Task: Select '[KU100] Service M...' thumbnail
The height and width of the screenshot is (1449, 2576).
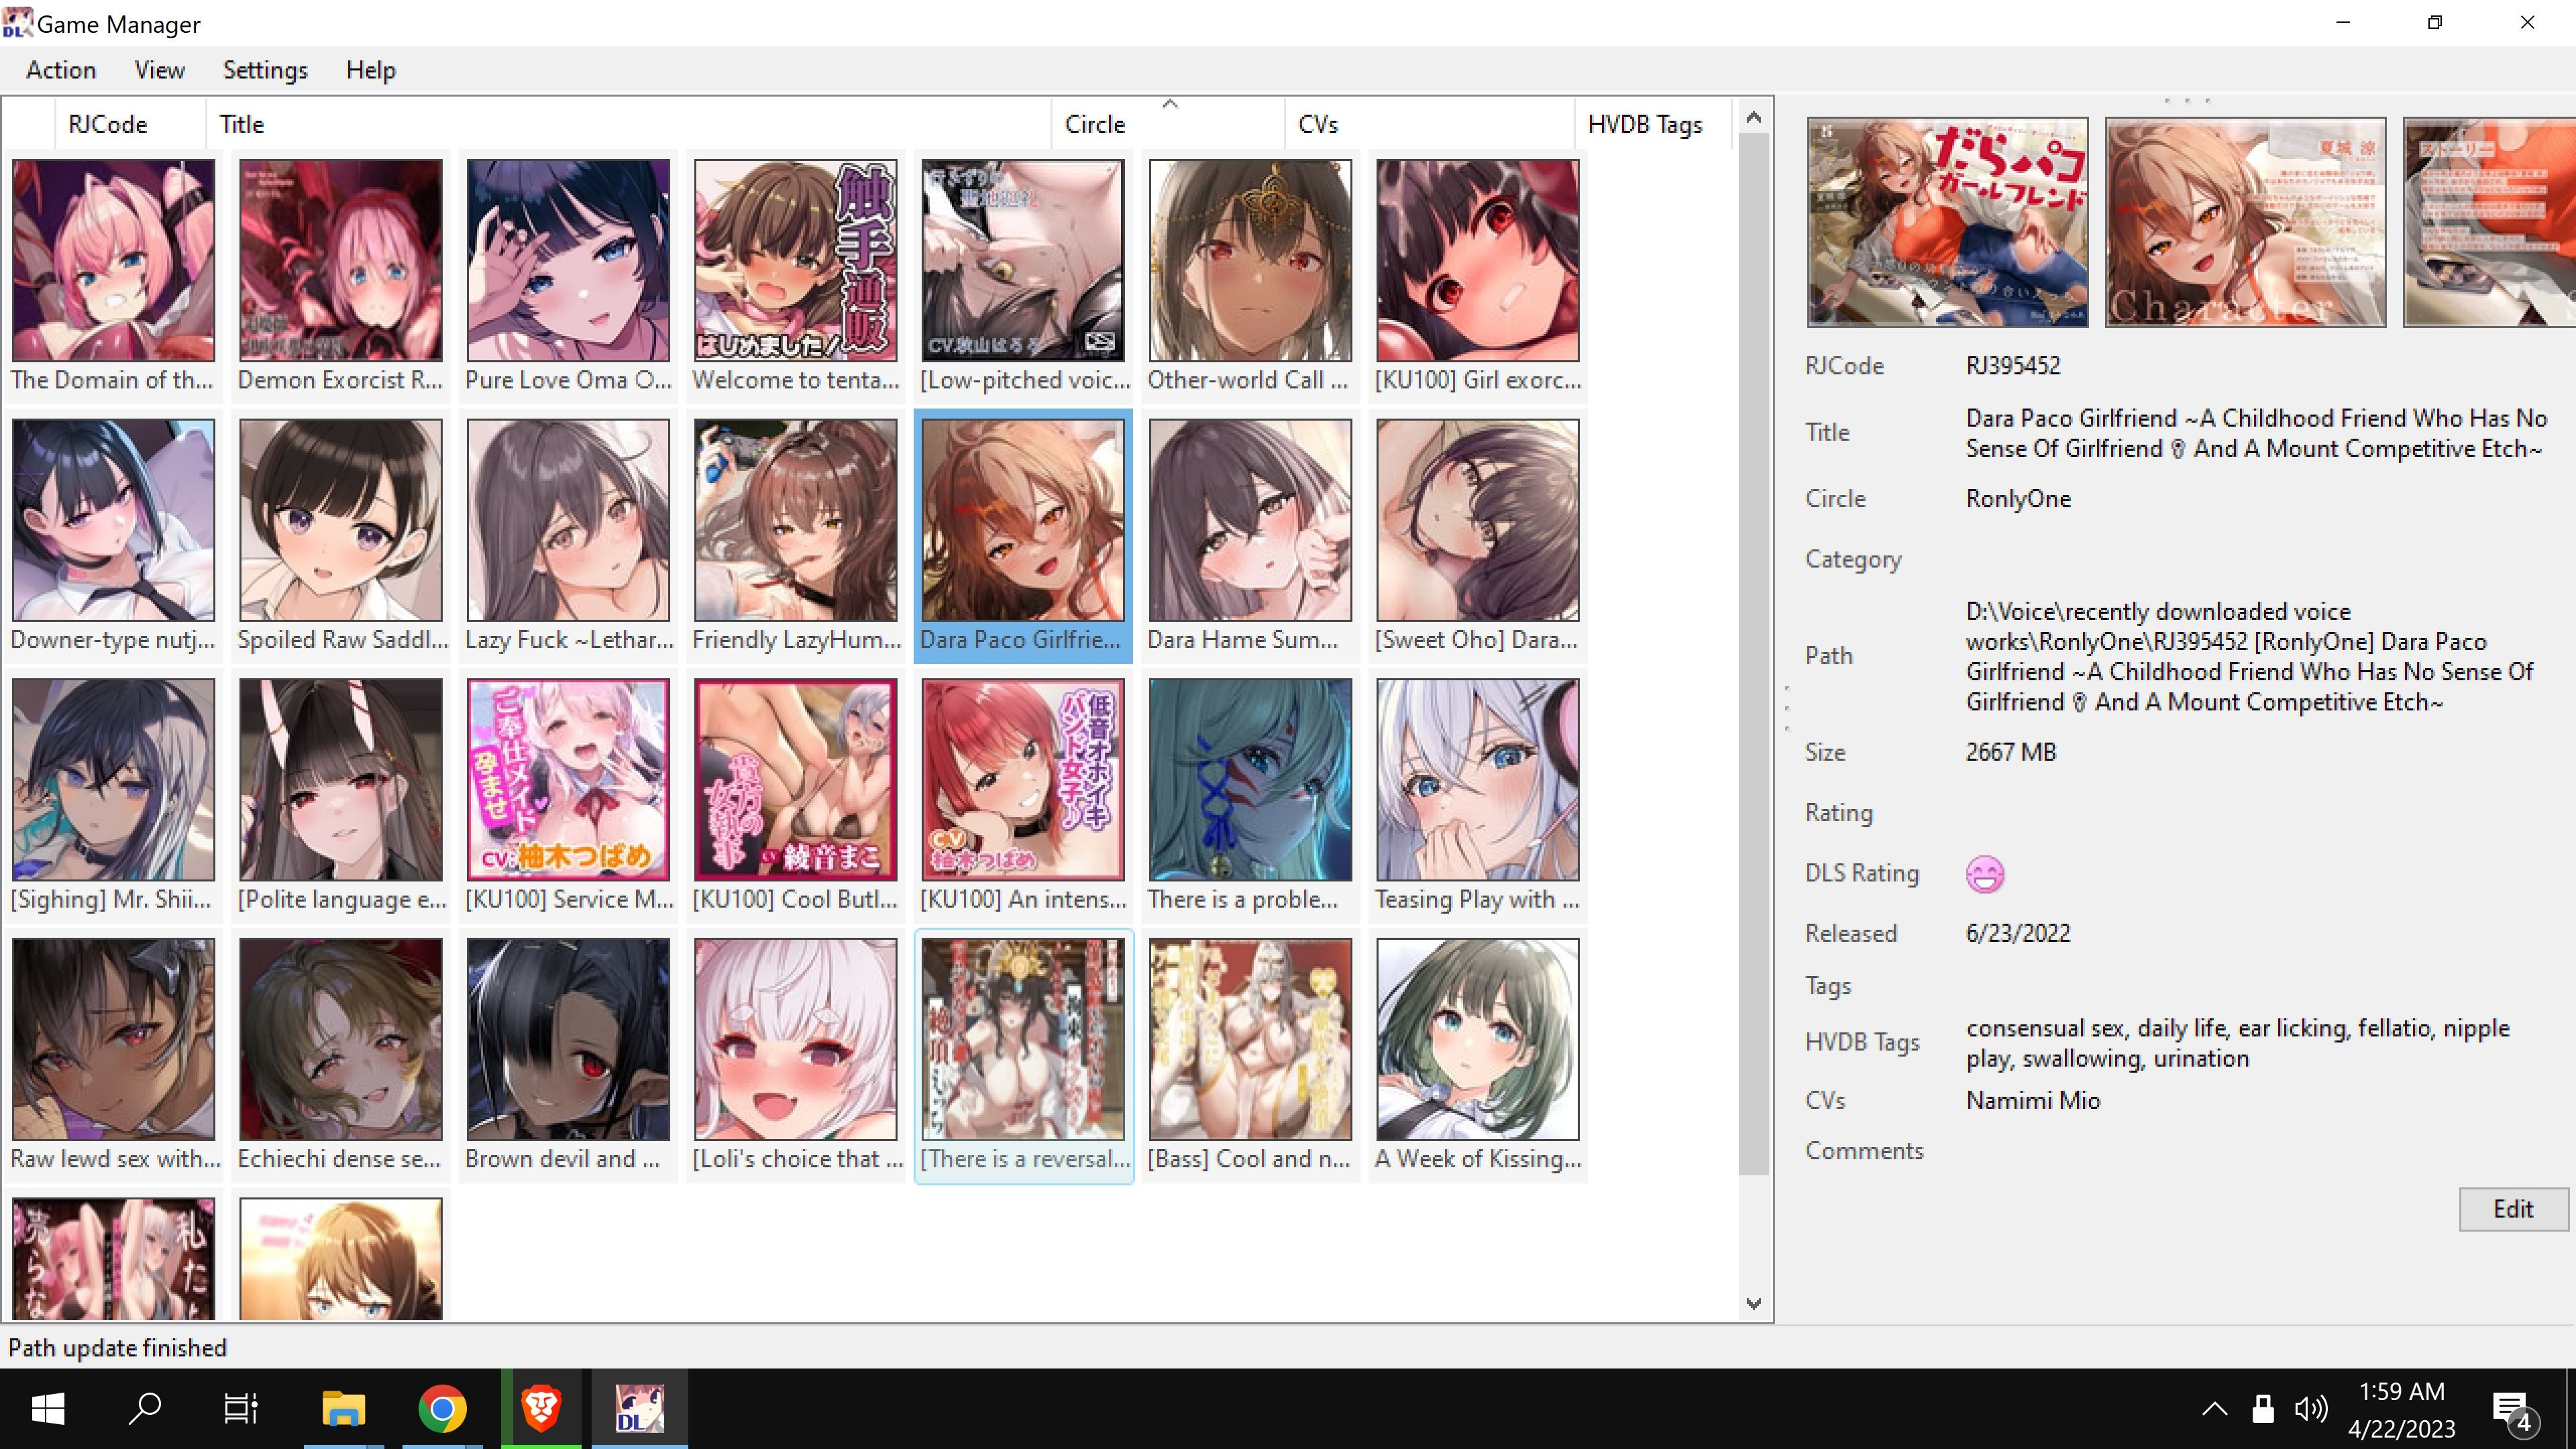Action: click(568, 780)
